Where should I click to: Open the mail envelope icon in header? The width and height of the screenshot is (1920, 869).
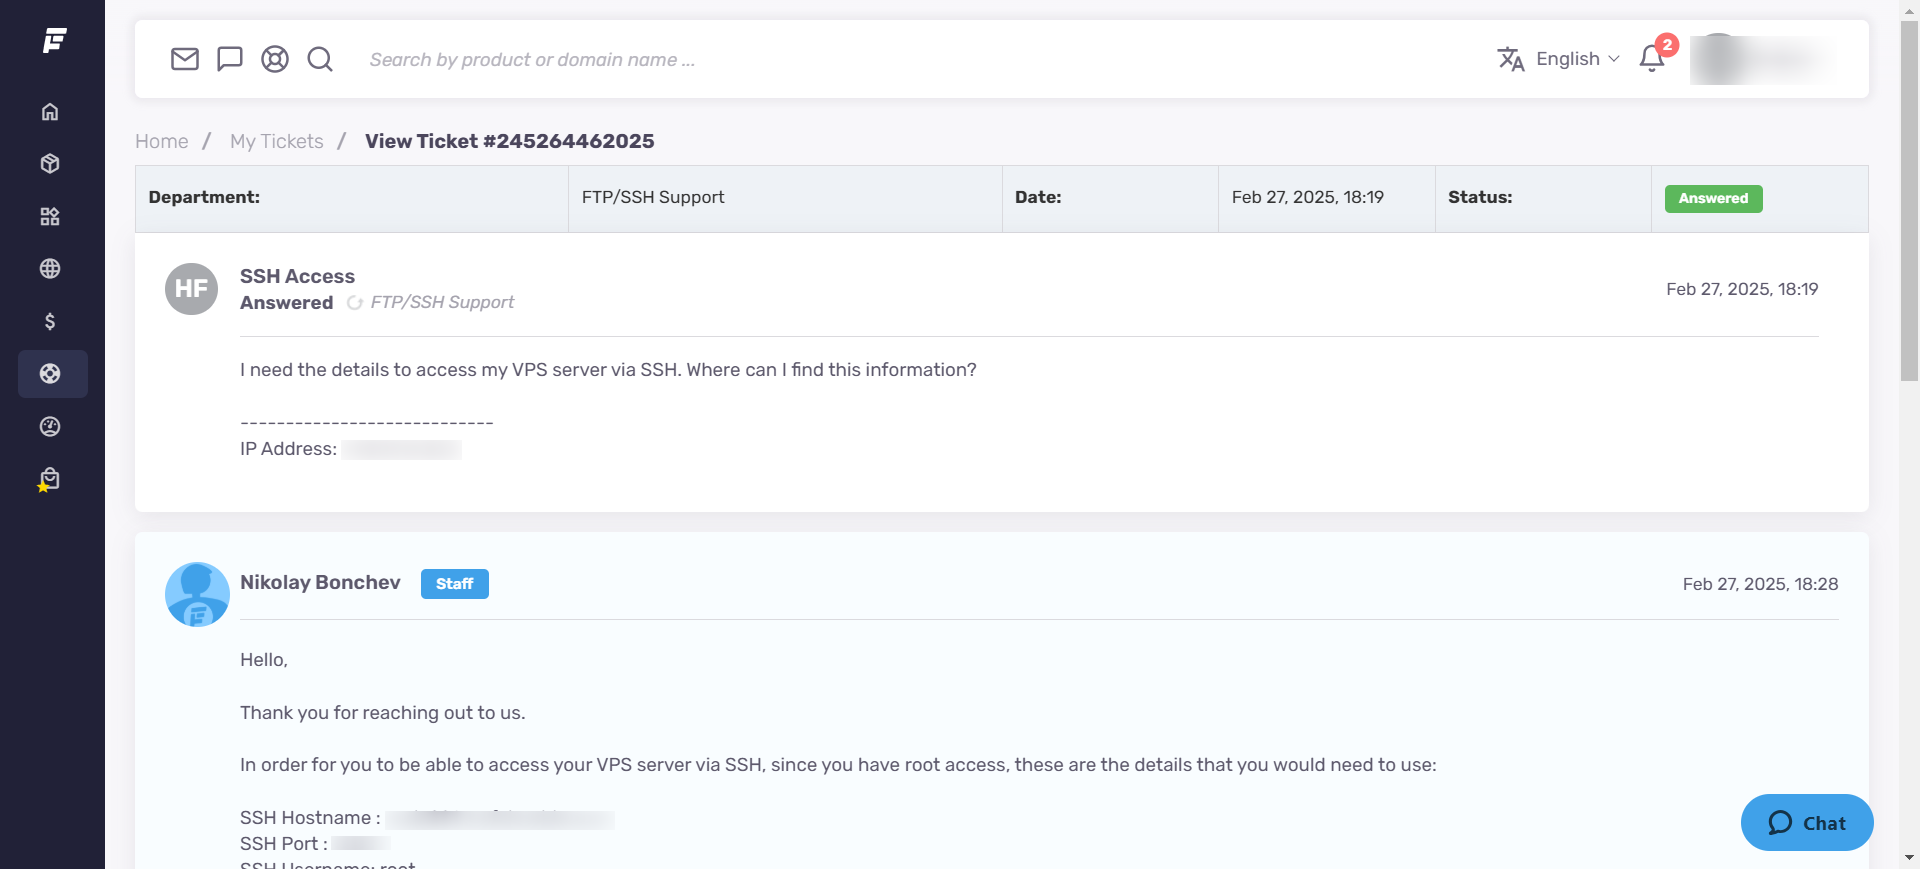(185, 59)
